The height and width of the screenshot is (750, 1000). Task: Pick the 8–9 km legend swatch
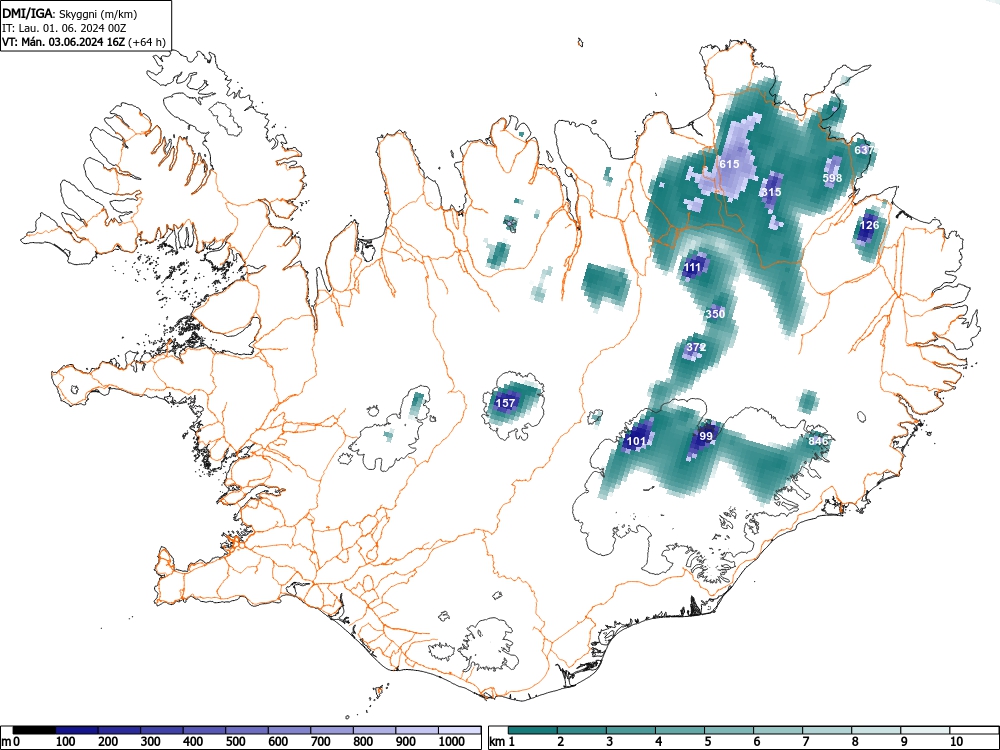tap(876, 730)
